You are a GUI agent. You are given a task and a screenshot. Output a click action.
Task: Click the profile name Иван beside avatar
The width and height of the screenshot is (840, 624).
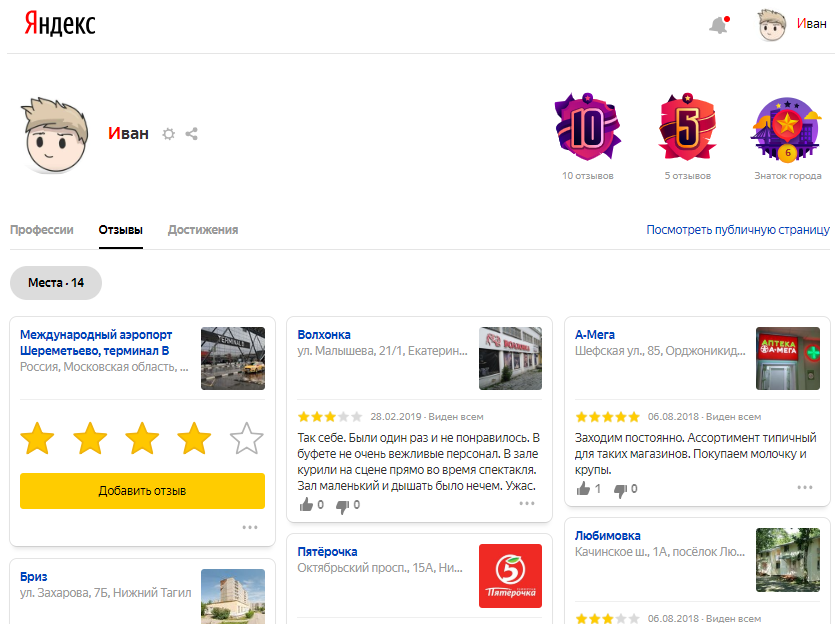pyautogui.click(x=129, y=133)
